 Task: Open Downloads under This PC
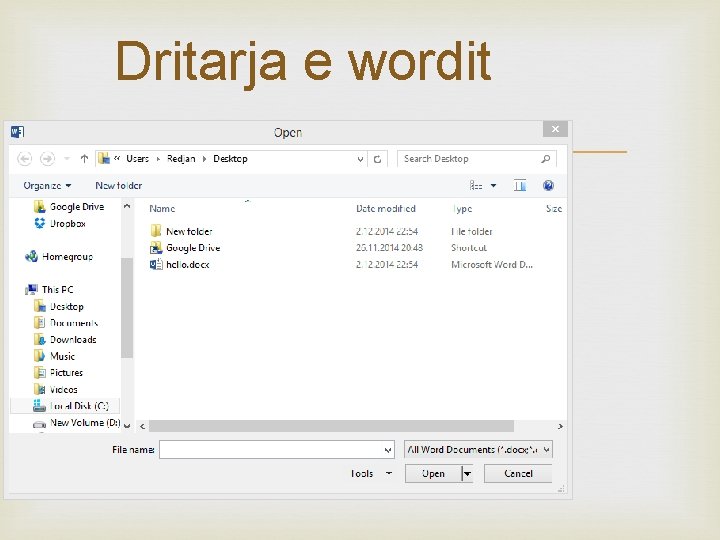65,339
